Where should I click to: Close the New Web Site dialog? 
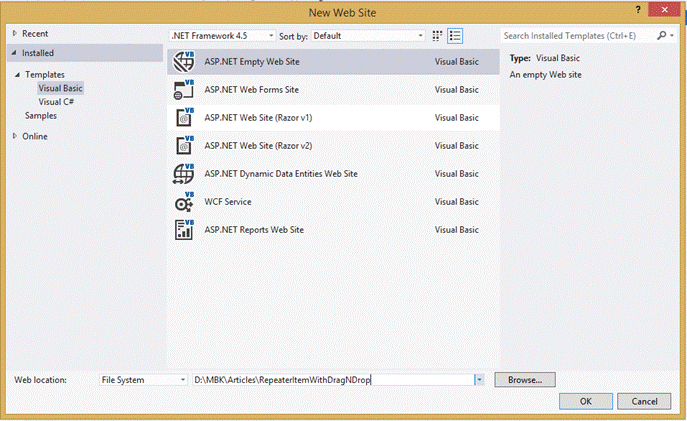click(664, 9)
